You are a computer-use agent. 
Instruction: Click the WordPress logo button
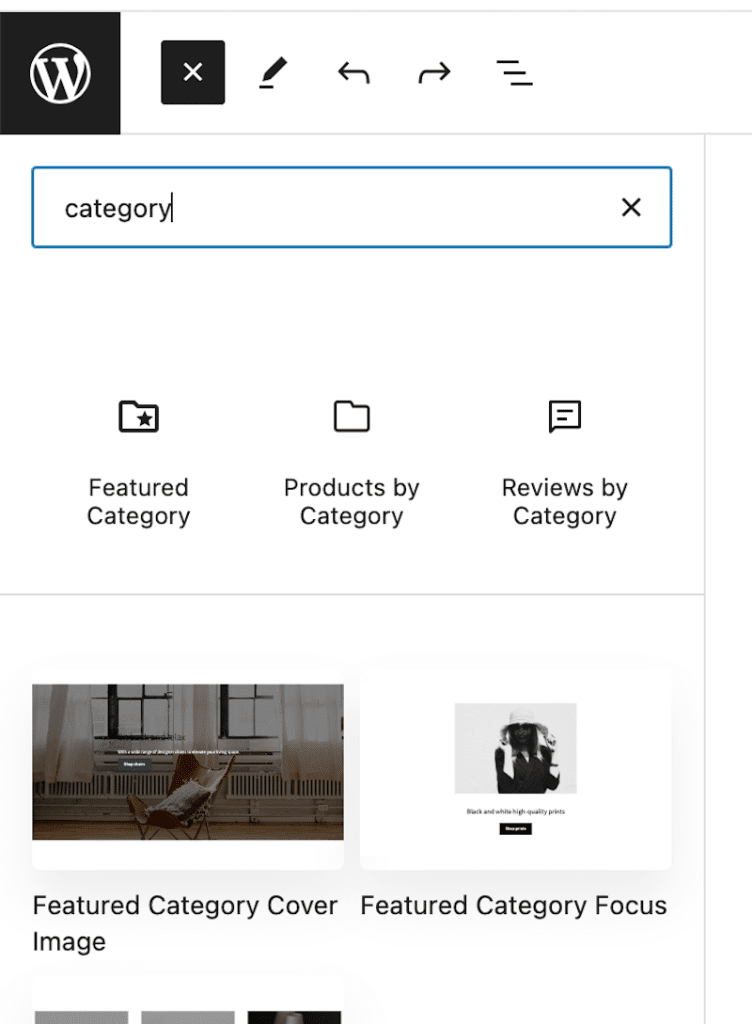[x=60, y=72]
